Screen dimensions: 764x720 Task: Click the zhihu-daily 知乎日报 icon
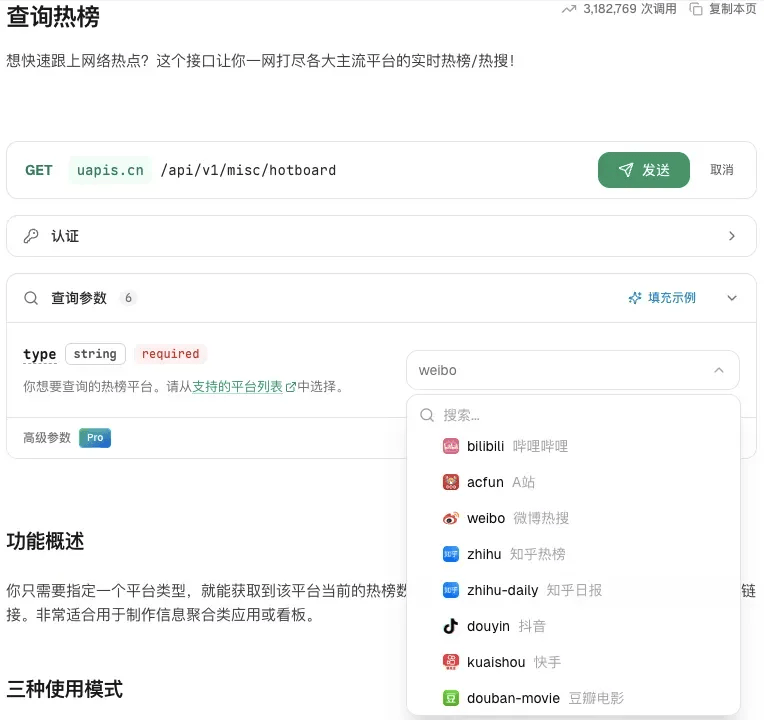(x=450, y=590)
